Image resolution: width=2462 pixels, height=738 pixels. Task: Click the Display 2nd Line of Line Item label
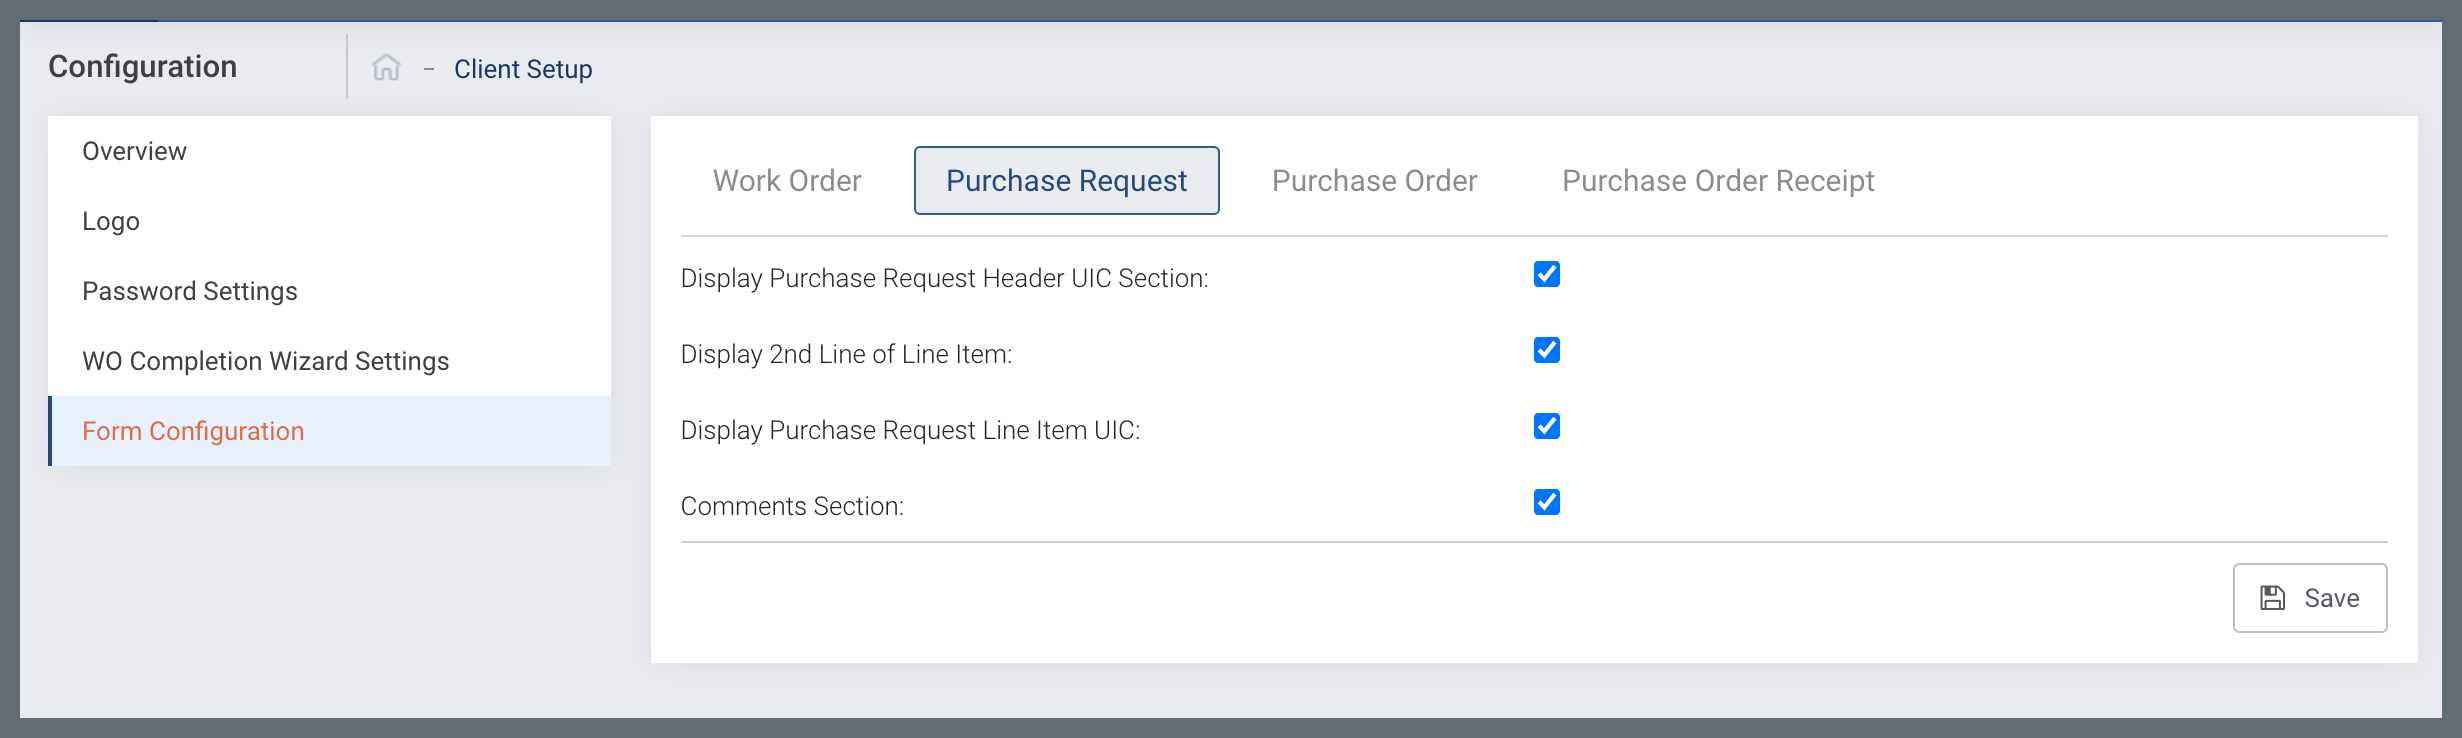click(x=846, y=354)
